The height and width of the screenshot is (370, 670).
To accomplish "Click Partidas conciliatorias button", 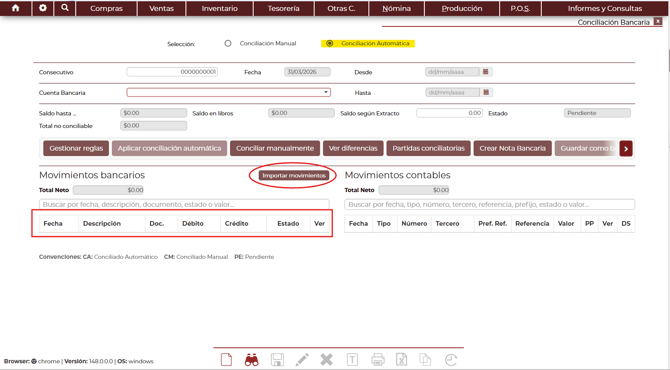I will pyautogui.click(x=429, y=148).
